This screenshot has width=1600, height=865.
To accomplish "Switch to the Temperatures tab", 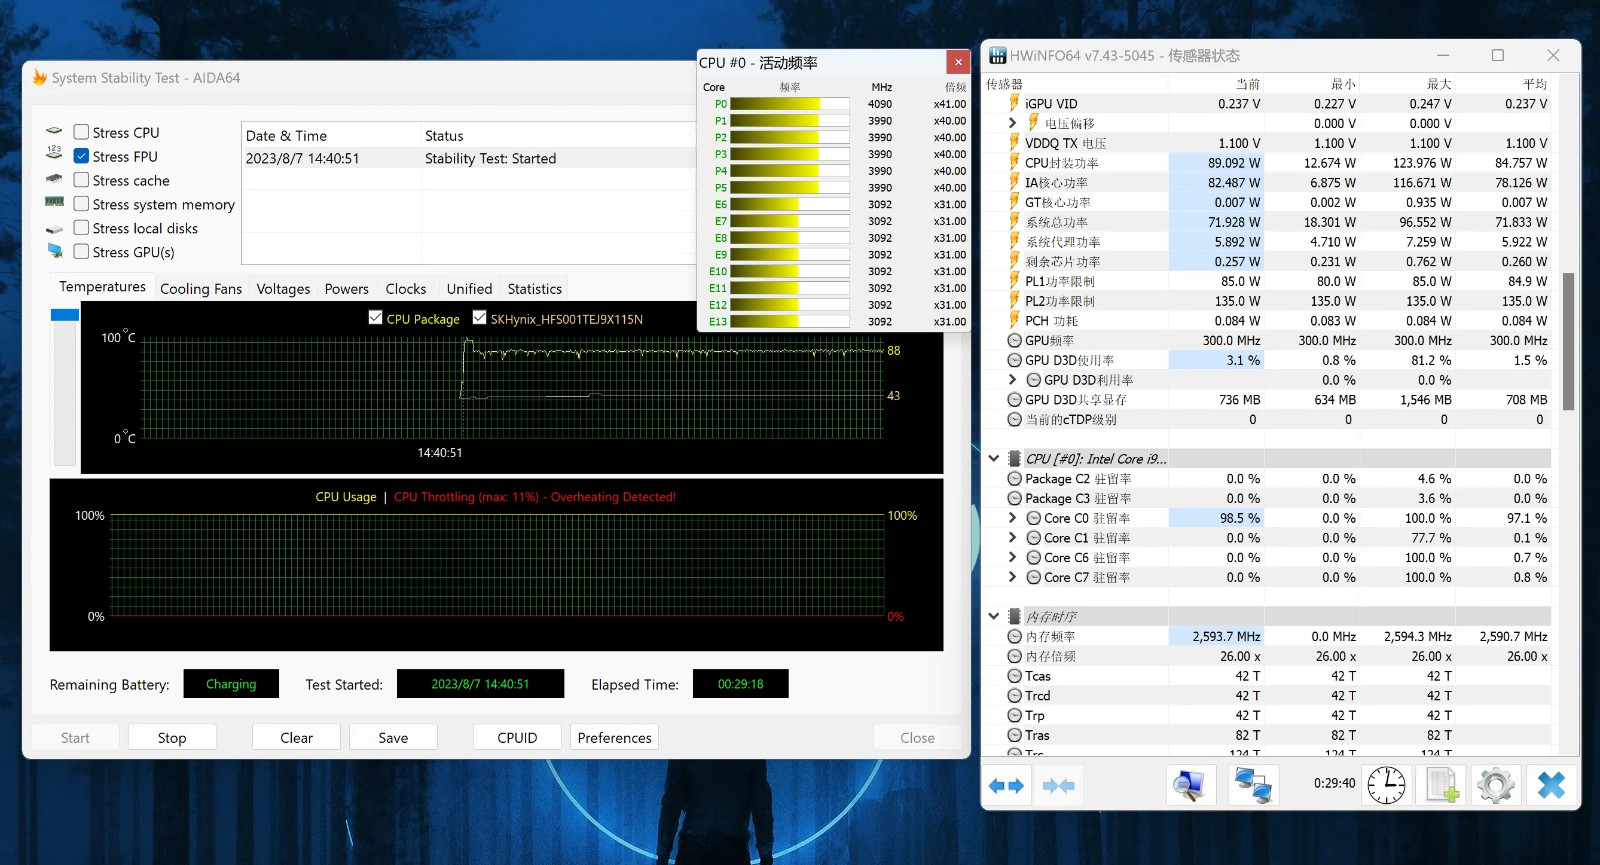I will (x=102, y=287).
